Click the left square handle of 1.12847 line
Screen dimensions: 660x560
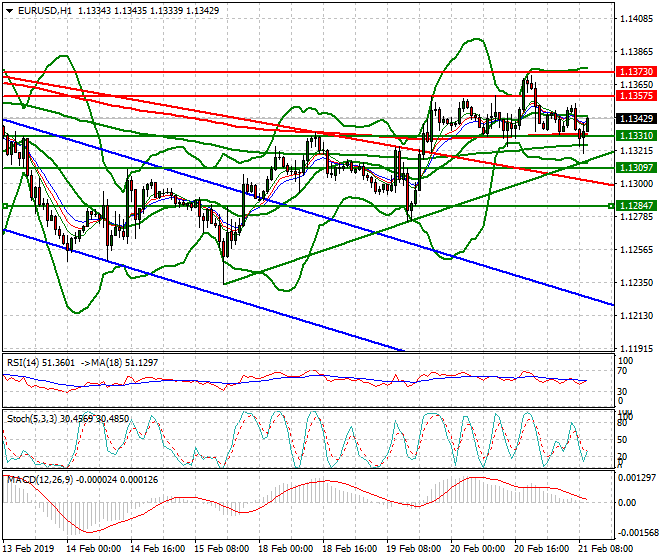tap(5, 206)
